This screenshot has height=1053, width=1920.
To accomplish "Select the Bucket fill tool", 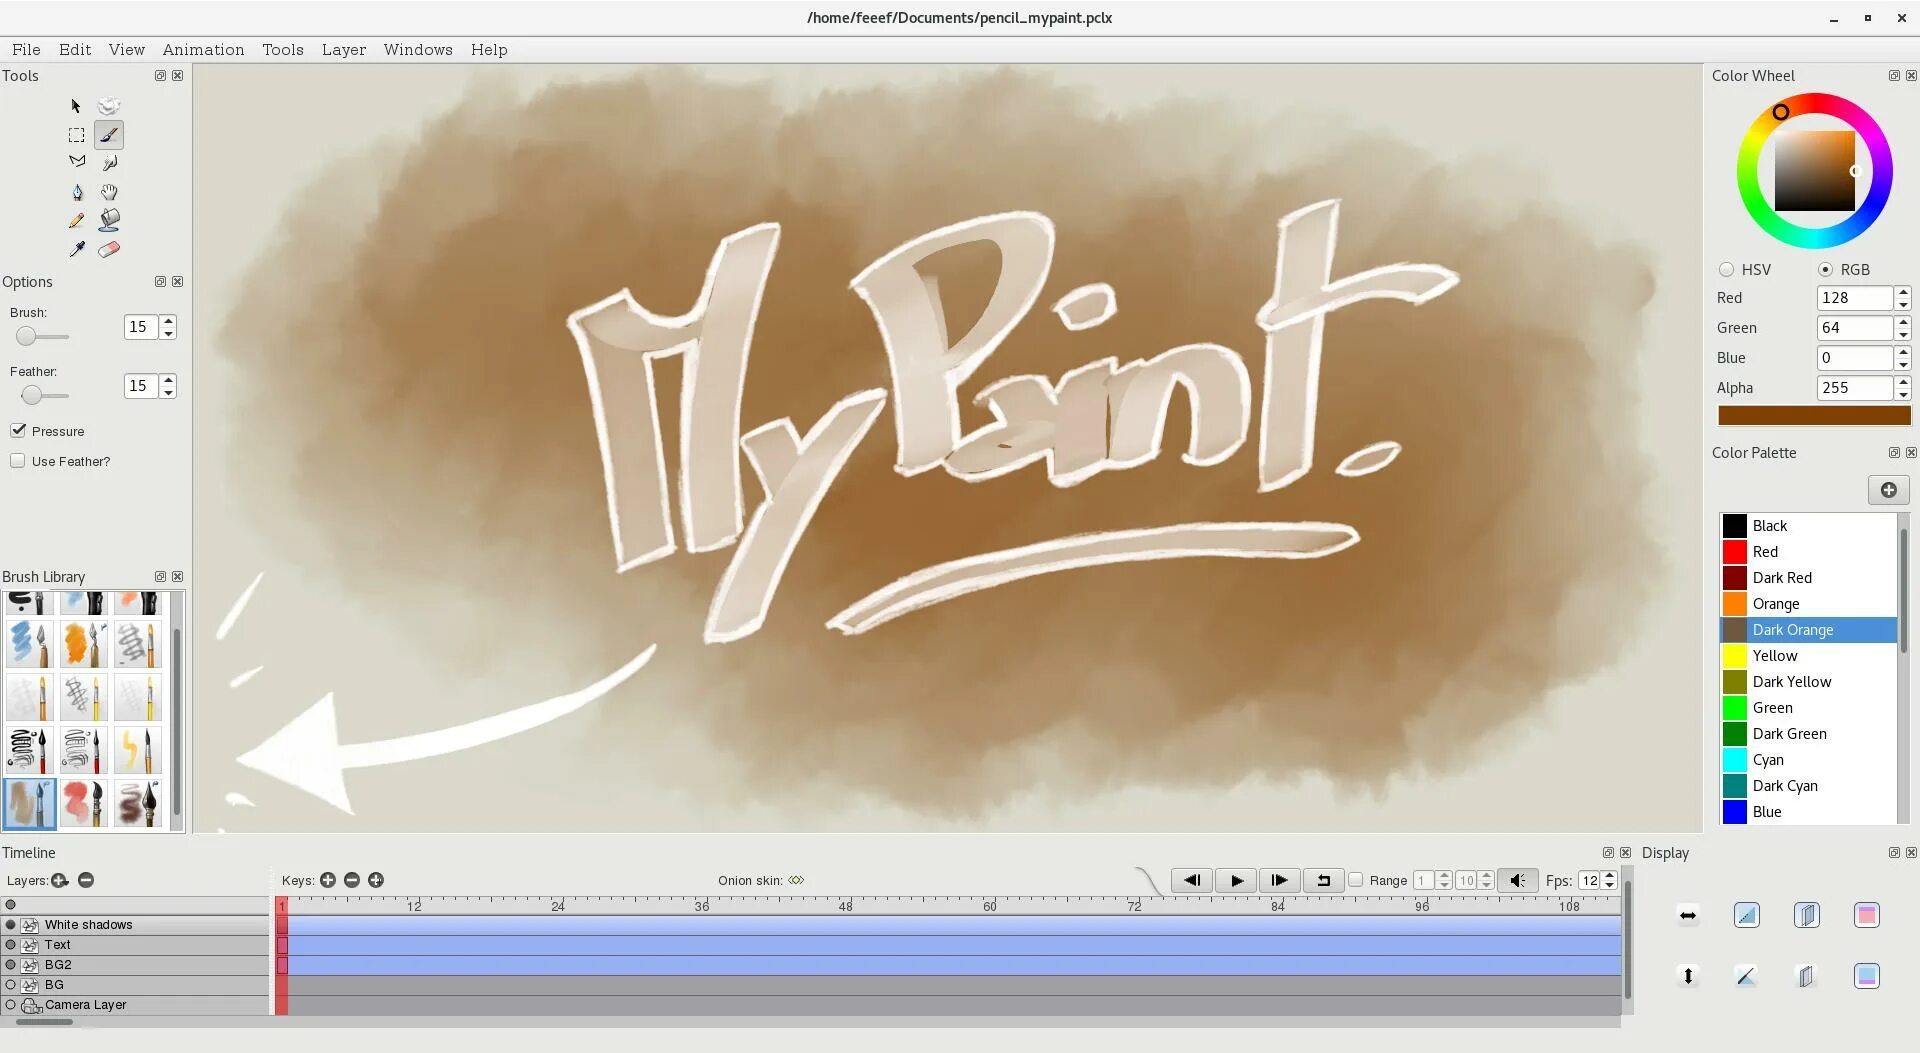I will click(109, 220).
